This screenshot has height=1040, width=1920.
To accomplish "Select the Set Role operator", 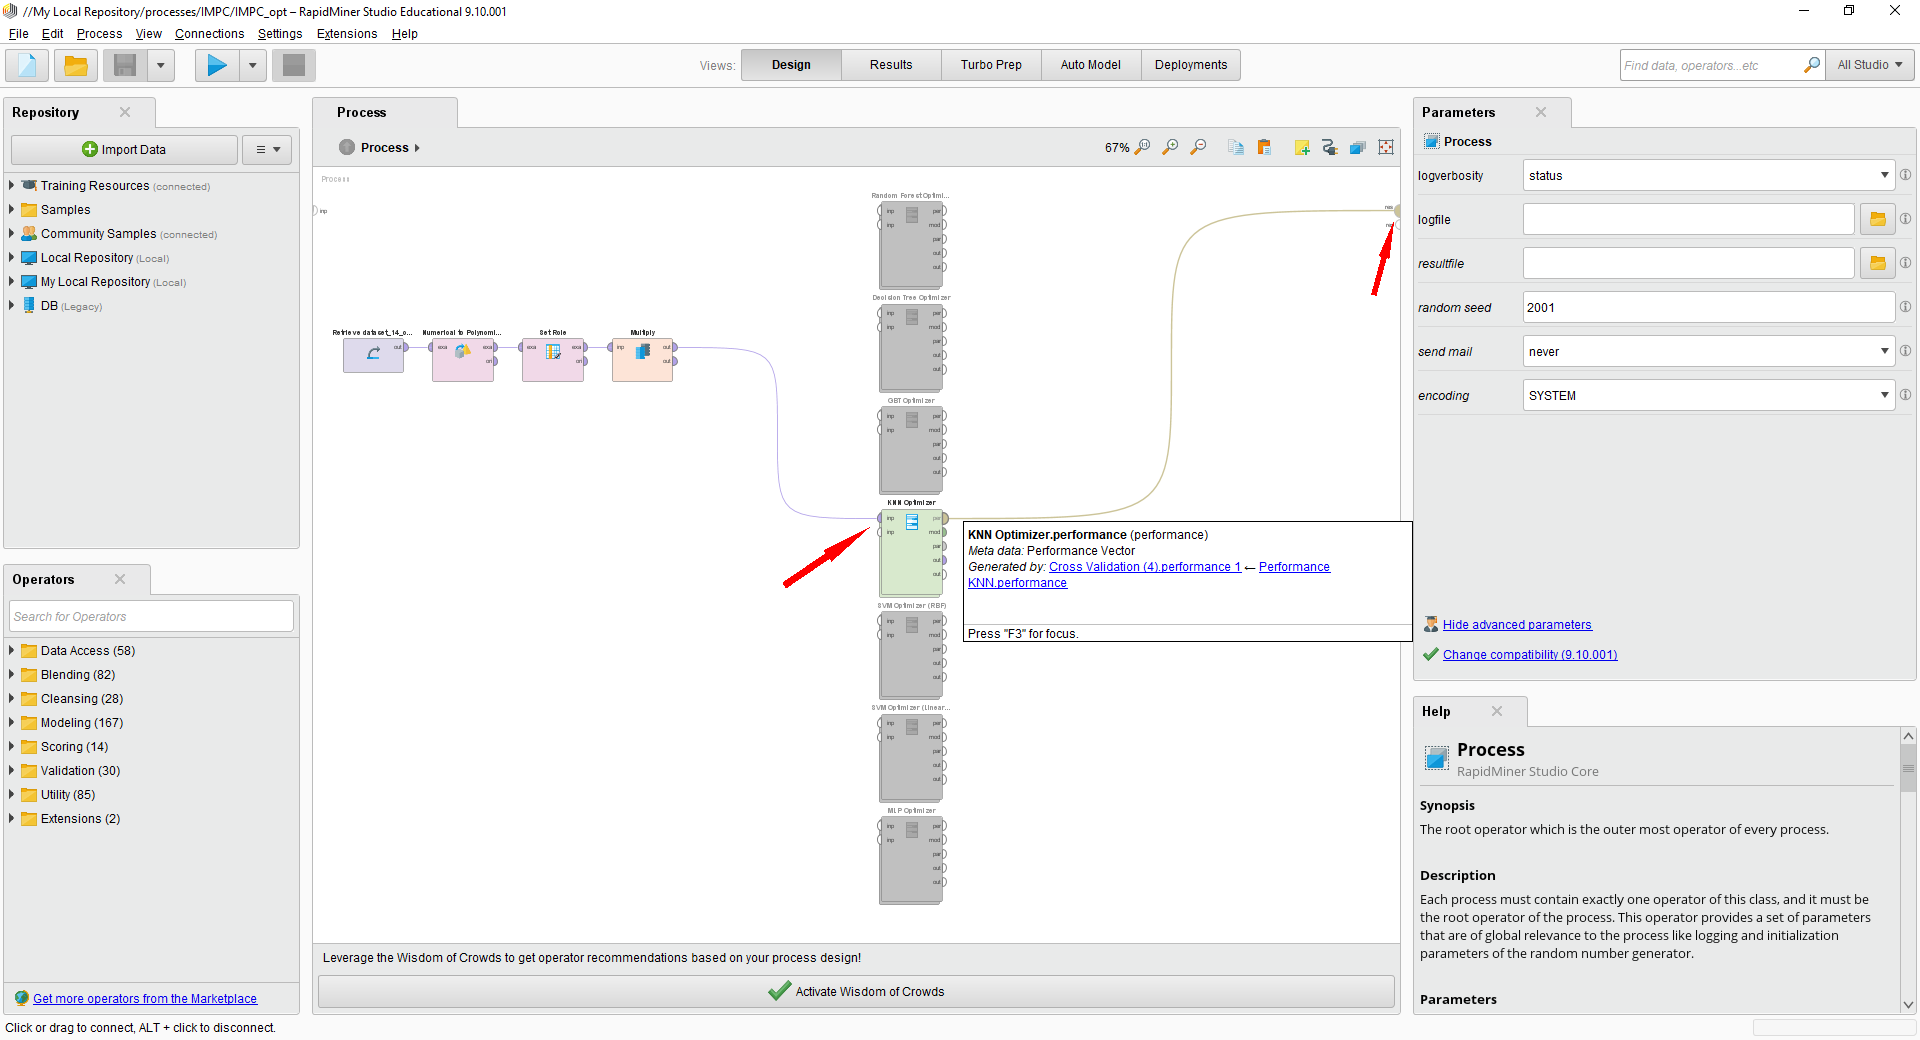I will 553,359.
